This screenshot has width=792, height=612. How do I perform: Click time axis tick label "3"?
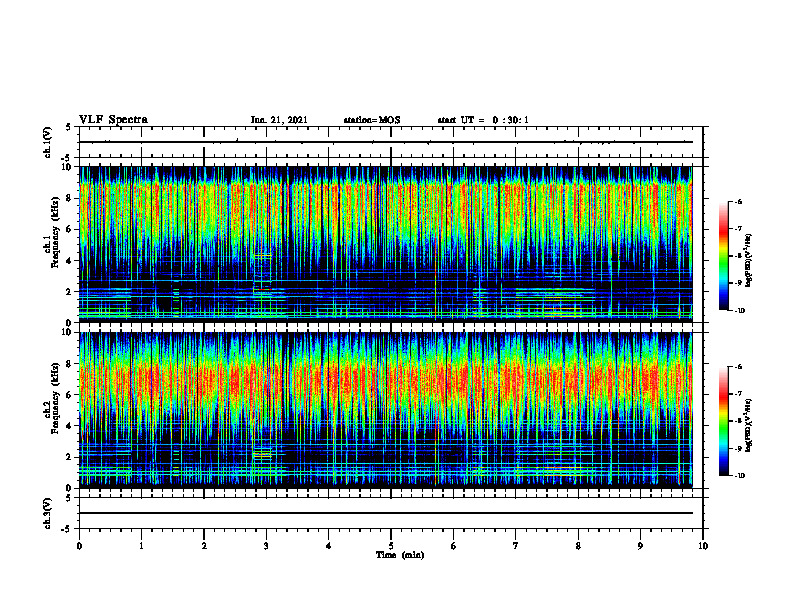click(x=266, y=546)
